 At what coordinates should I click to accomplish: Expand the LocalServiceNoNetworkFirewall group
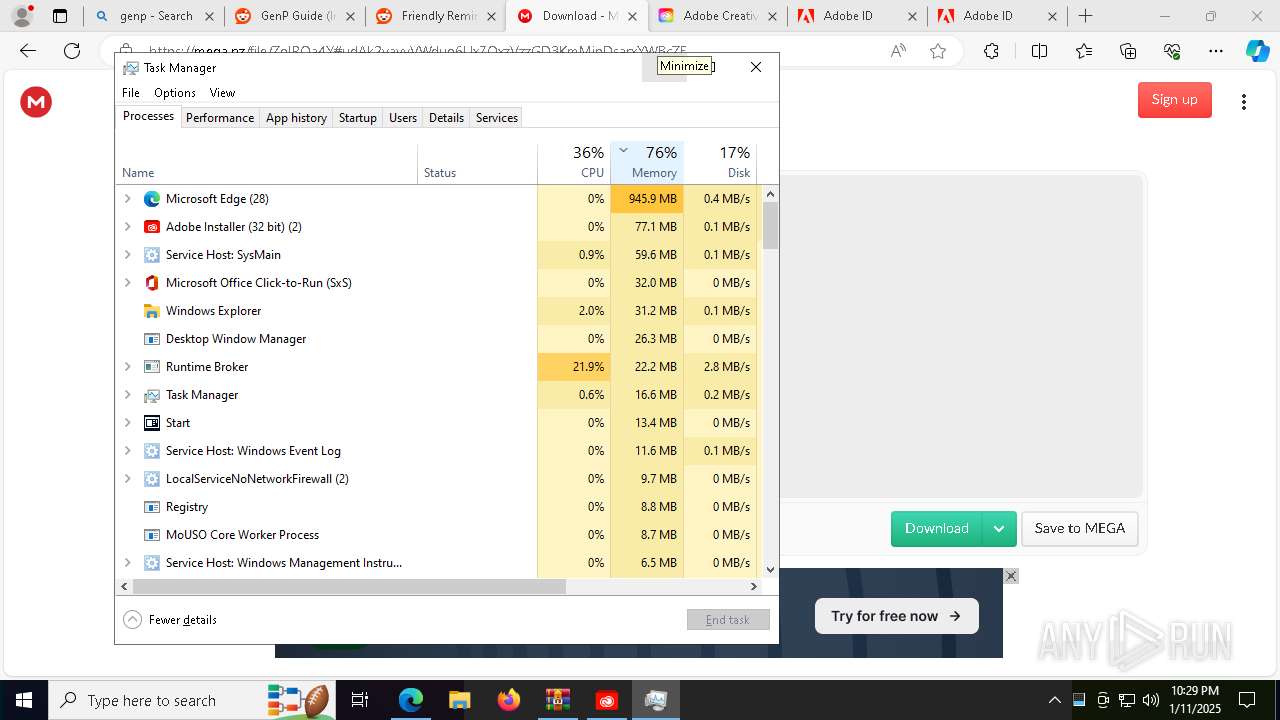click(127, 479)
